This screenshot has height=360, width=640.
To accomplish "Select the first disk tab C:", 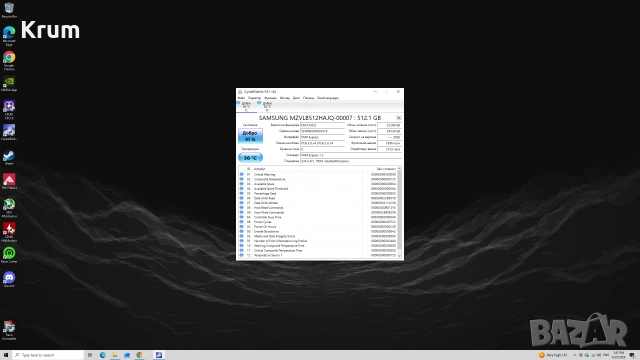I will pos(246,107).
